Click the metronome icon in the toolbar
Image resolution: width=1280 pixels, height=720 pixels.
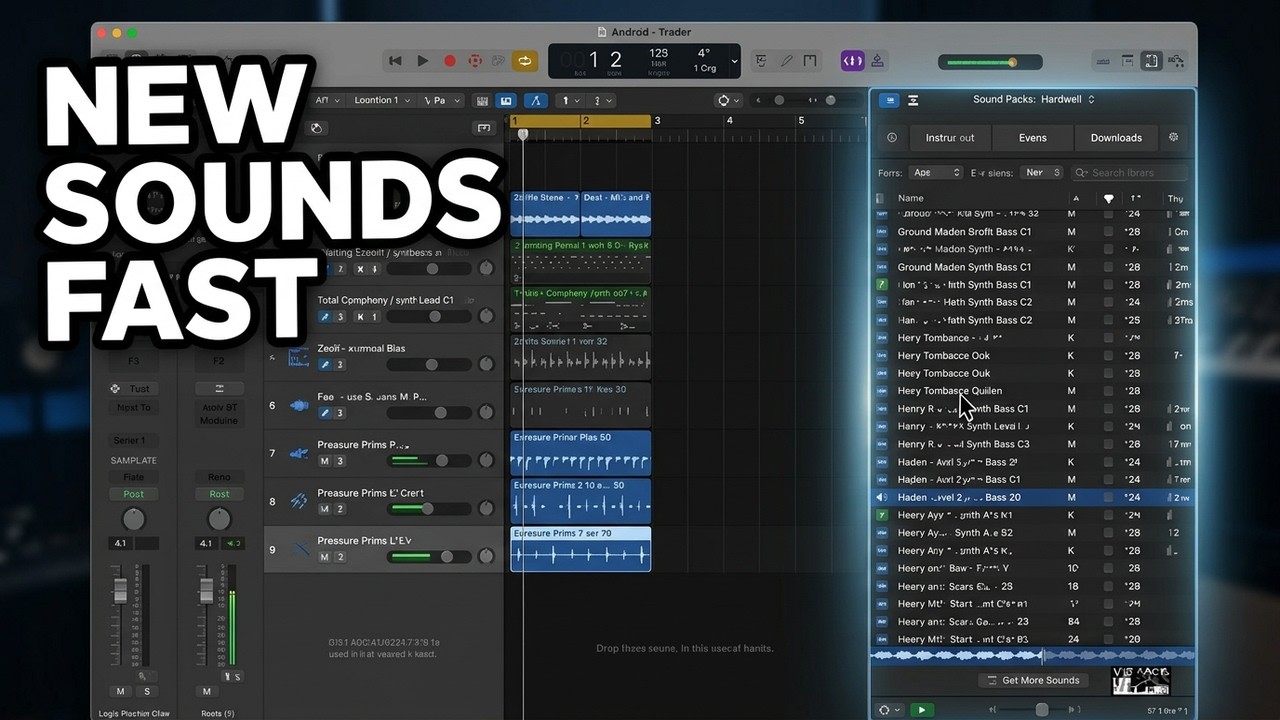pos(809,61)
